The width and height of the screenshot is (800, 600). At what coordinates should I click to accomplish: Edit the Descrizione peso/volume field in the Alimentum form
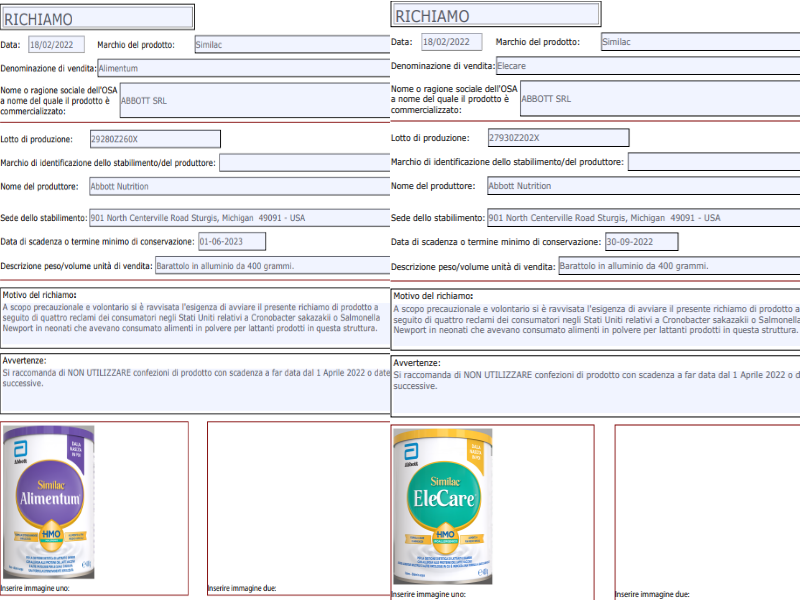[273, 266]
